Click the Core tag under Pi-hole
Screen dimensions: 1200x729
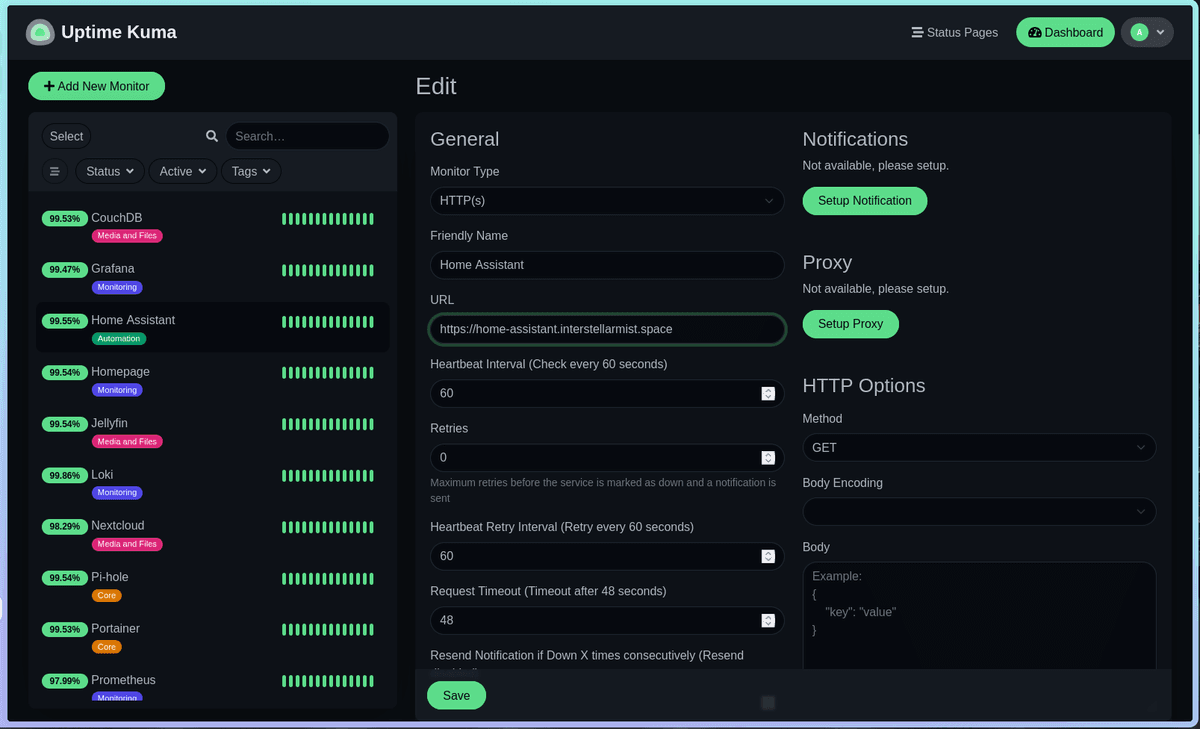(107, 596)
